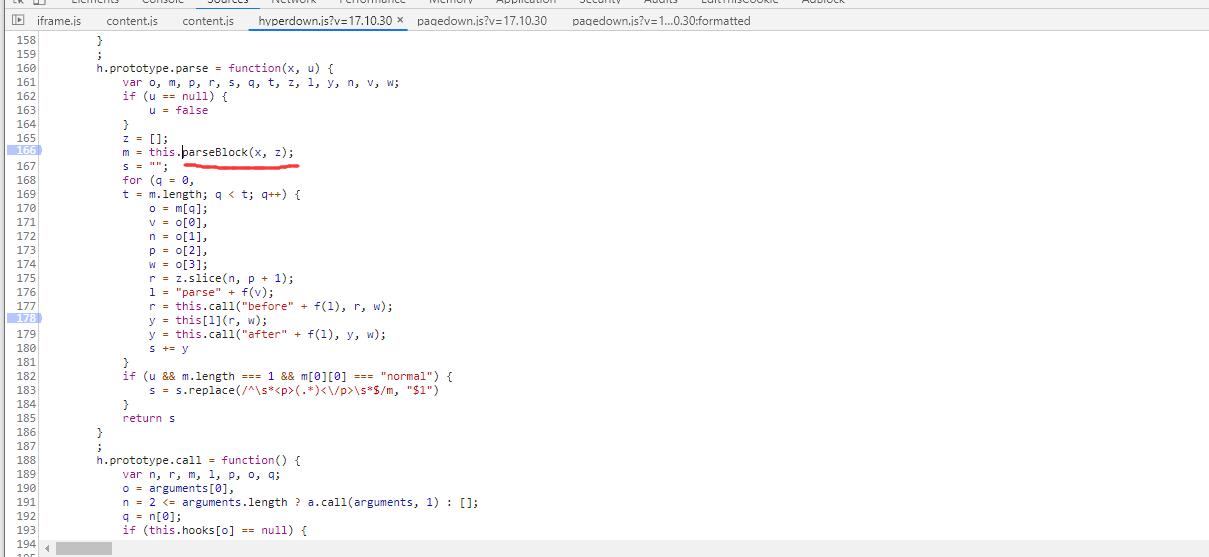Click the show navigator icon
Screen dimensions: 1209x557
click(x=18, y=20)
